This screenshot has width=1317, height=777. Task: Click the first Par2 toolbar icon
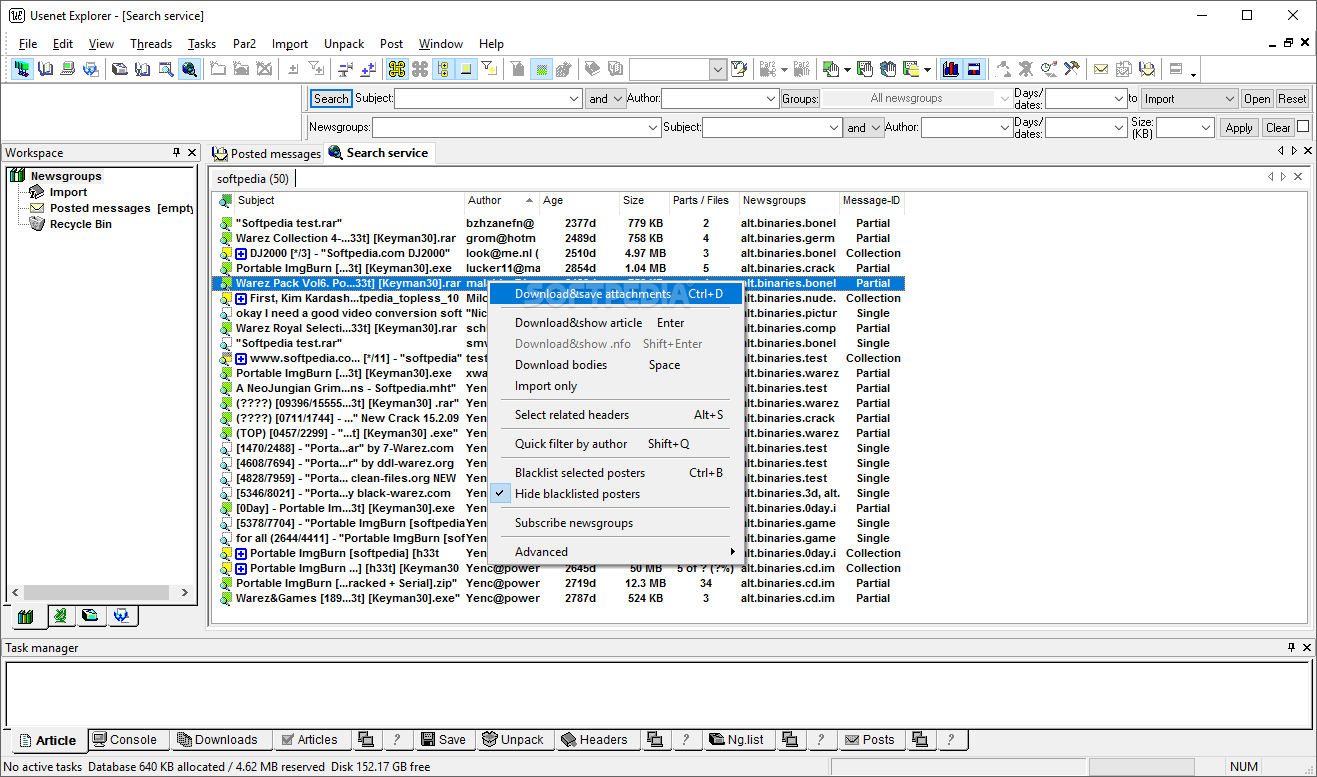pyautogui.click(x=768, y=69)
